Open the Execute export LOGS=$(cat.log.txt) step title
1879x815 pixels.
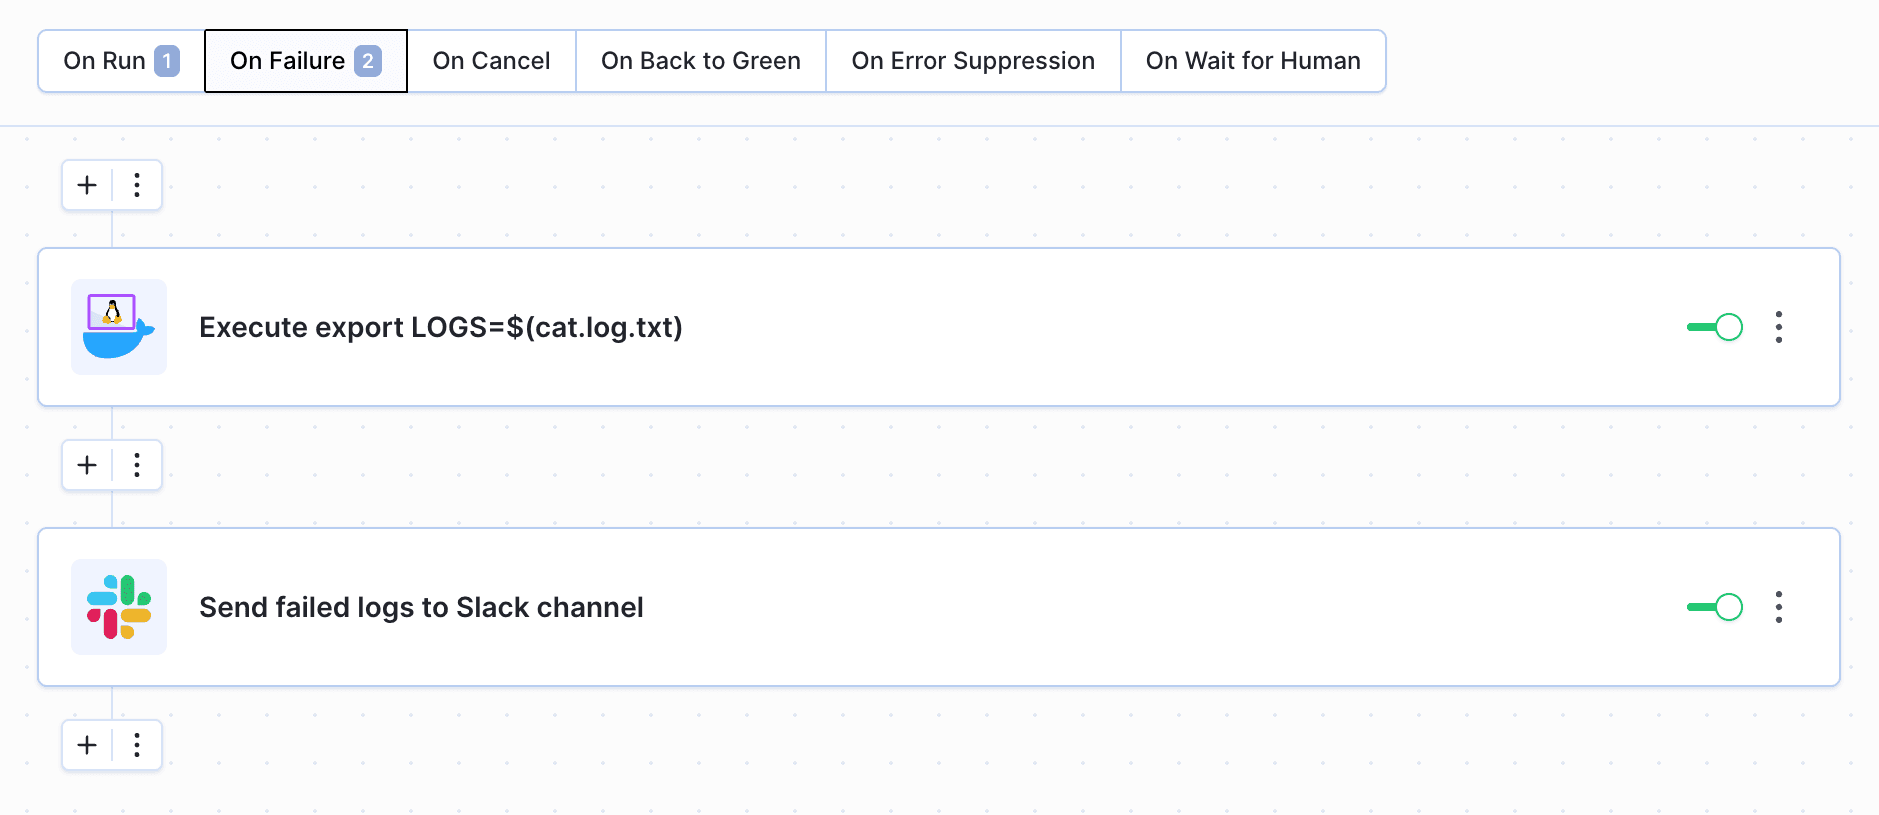pos(440,327)
